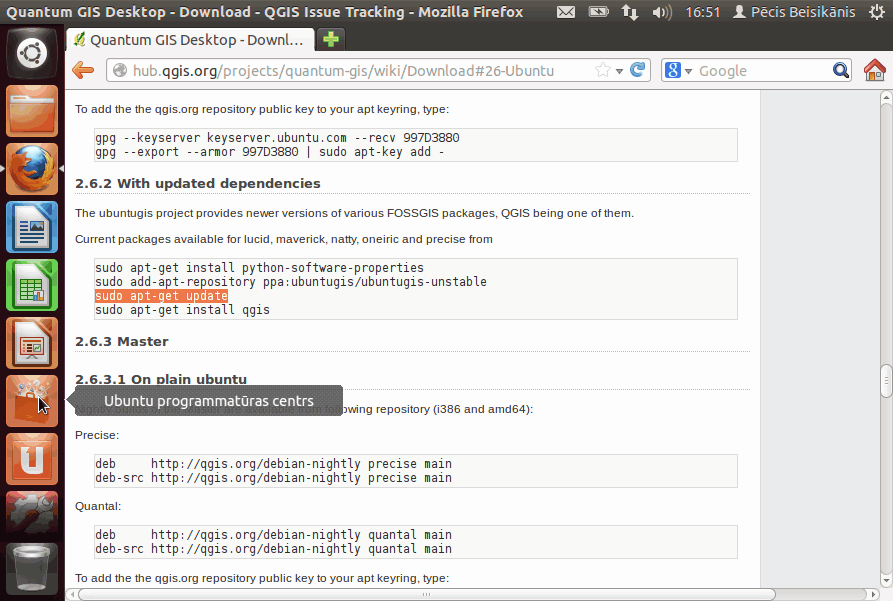Go to the Firefox home page

pos(875,71)
